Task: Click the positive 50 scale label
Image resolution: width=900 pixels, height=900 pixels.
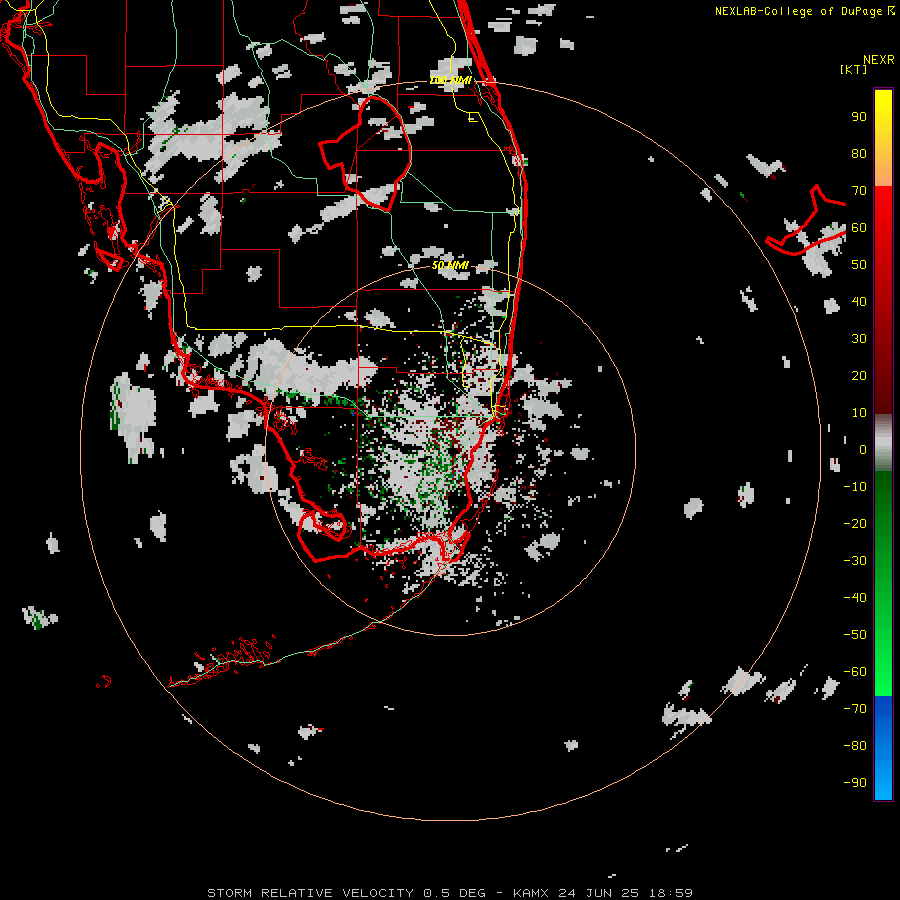Action: click(x=859, y=265)
